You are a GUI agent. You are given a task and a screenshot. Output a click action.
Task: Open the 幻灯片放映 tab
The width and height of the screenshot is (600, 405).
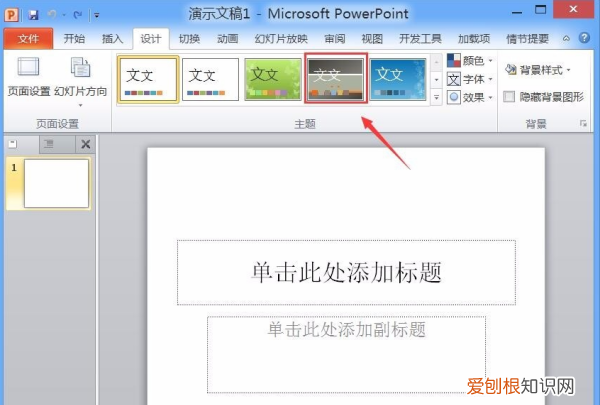pyautogui.click(x=281, y=39)
